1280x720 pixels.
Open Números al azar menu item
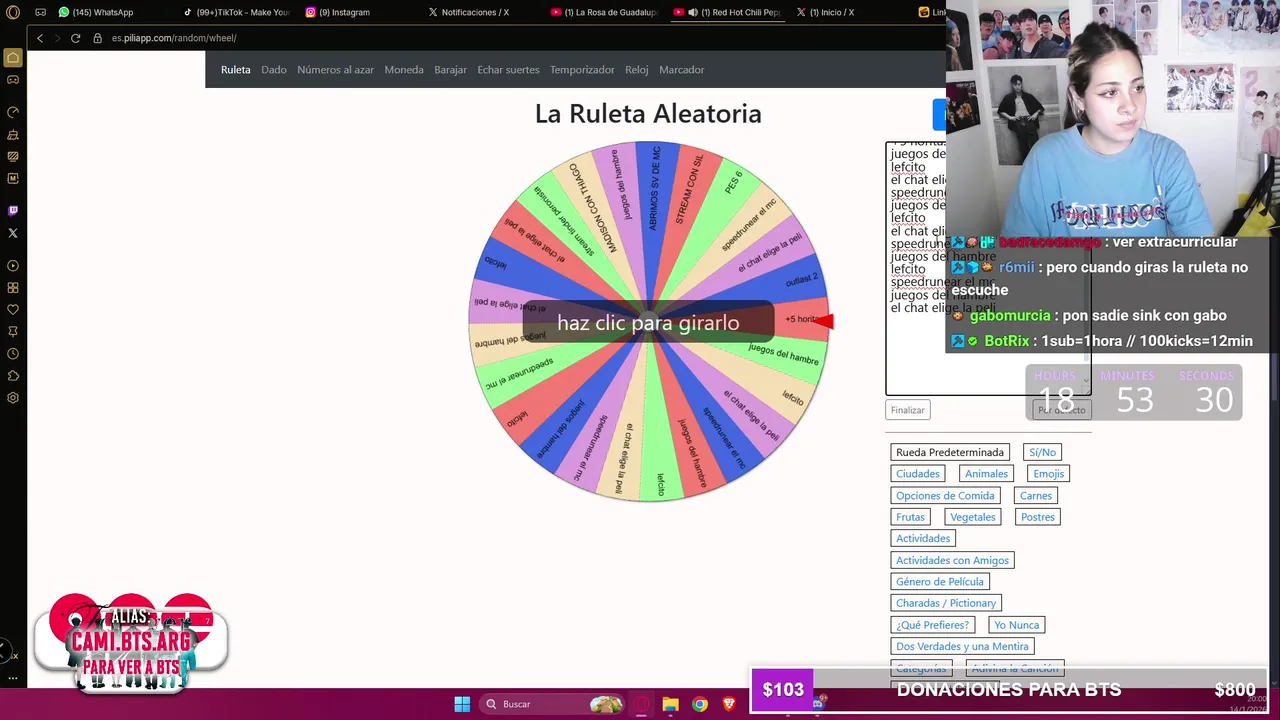pyautogui.click(x=335, y=70)
